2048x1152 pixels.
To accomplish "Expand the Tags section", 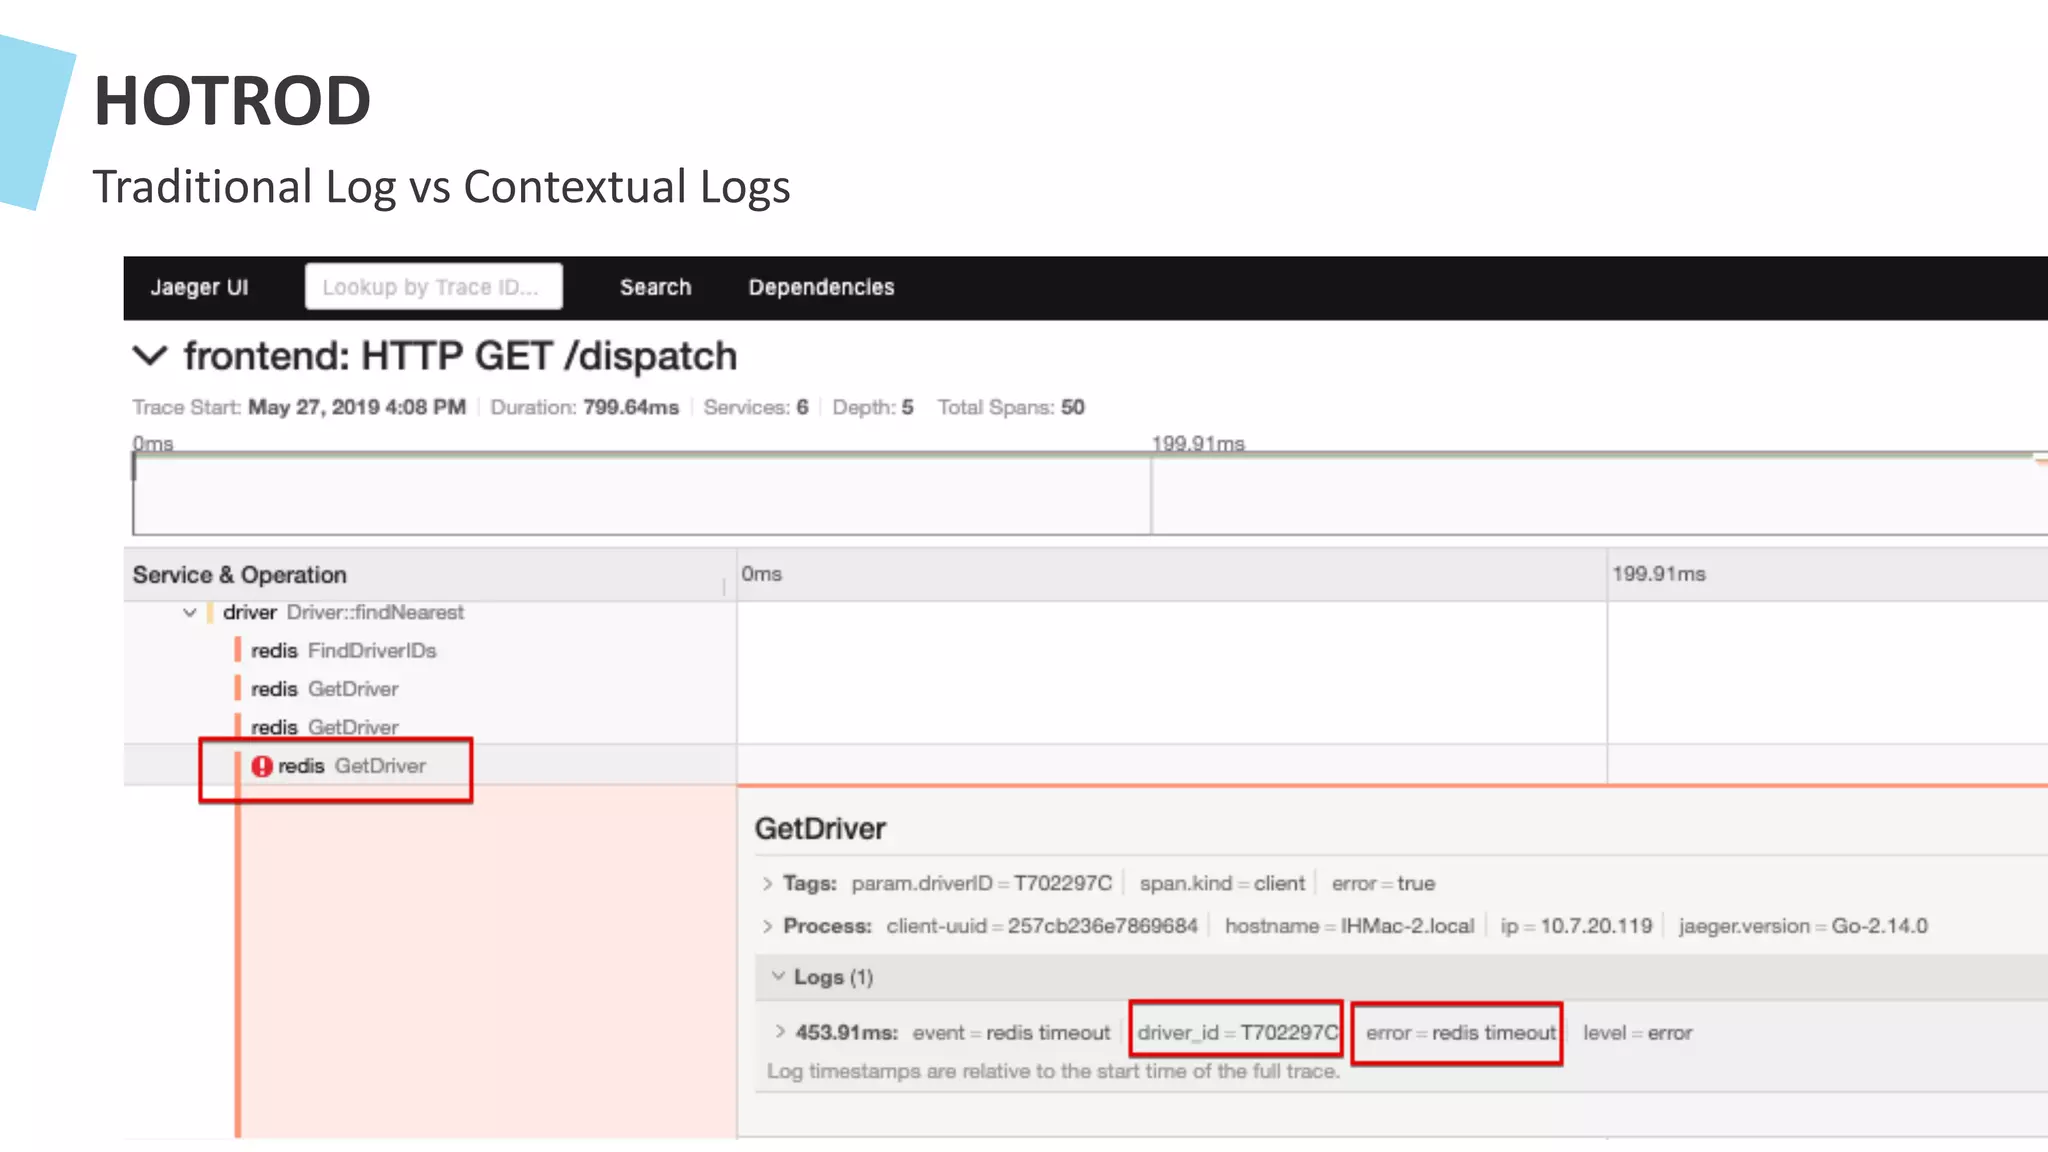I will [x=767, y=884].
